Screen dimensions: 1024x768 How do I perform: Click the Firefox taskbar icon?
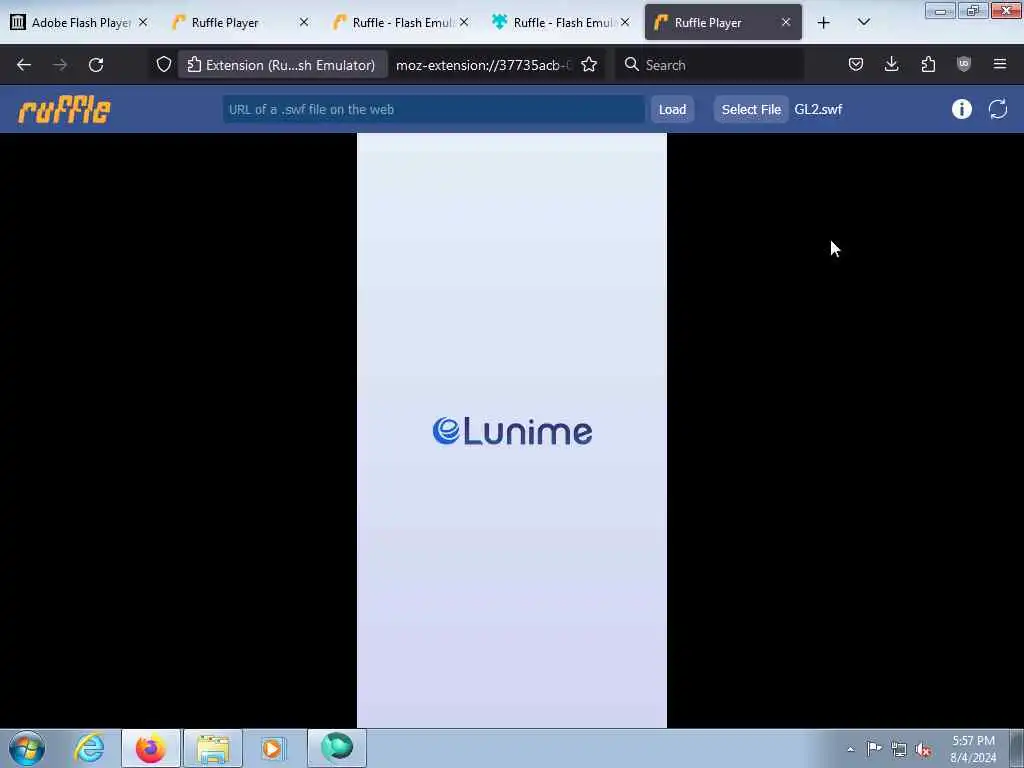point(151,748)
